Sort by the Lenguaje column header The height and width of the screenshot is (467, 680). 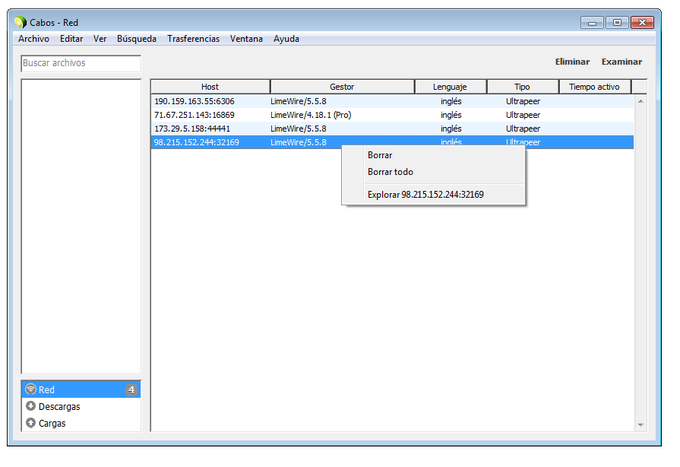(450, 87)
